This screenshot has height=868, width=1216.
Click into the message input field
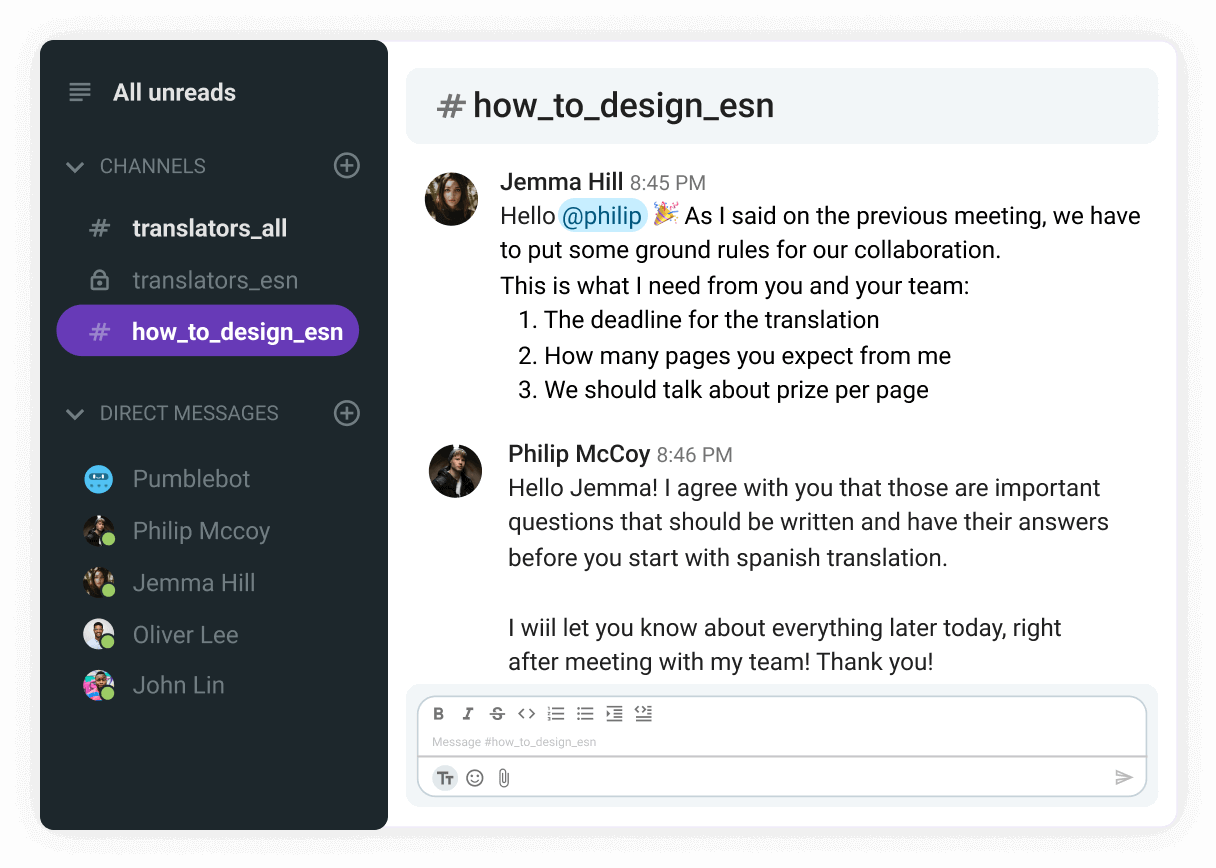780,742
